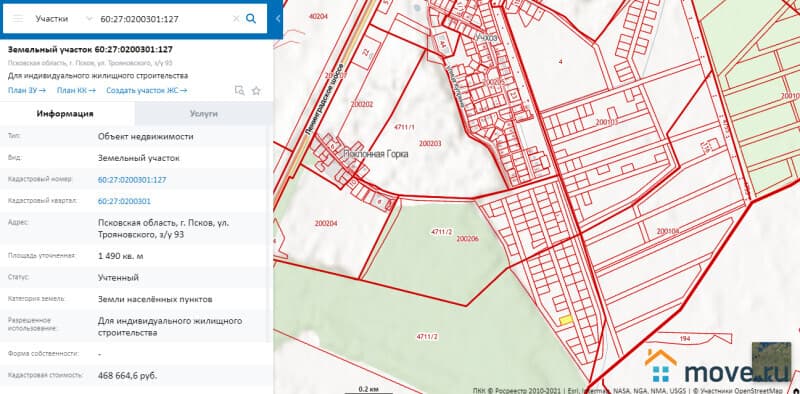Select value Земли населённых пунктов
The height and width of the screenshot is (394, 800).
[x=155, y=299]
